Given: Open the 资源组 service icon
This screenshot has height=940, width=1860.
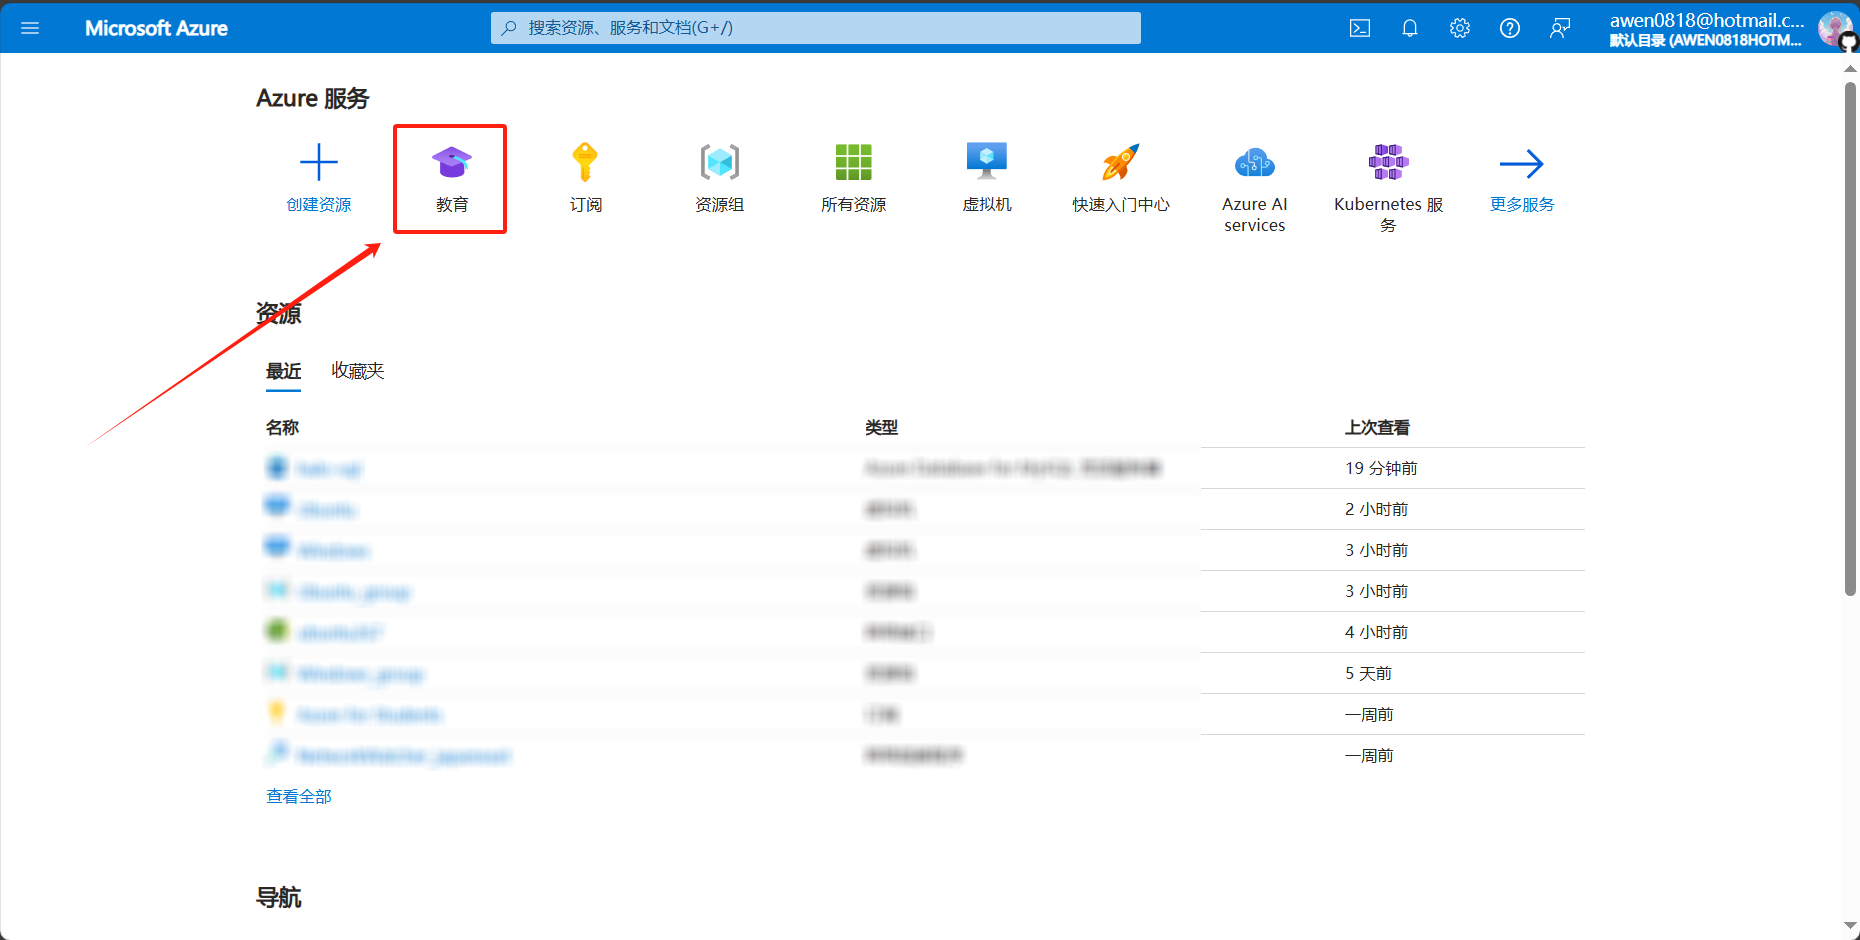Looking at the screenshot, I should click(720, 162).
